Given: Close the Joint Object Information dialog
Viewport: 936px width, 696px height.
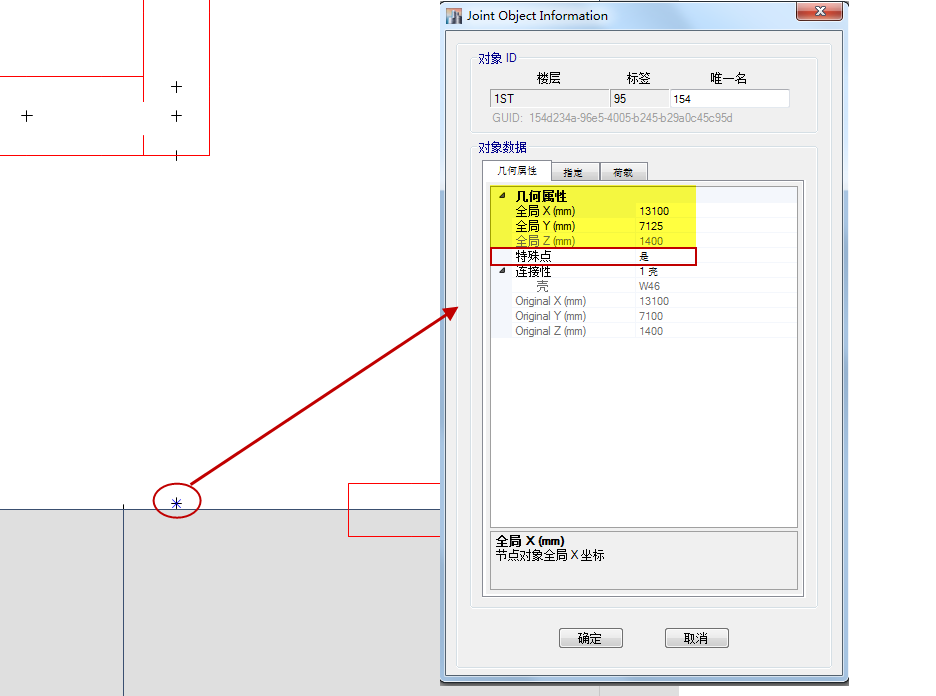Looking at the screenshot, I should point(820,12).
